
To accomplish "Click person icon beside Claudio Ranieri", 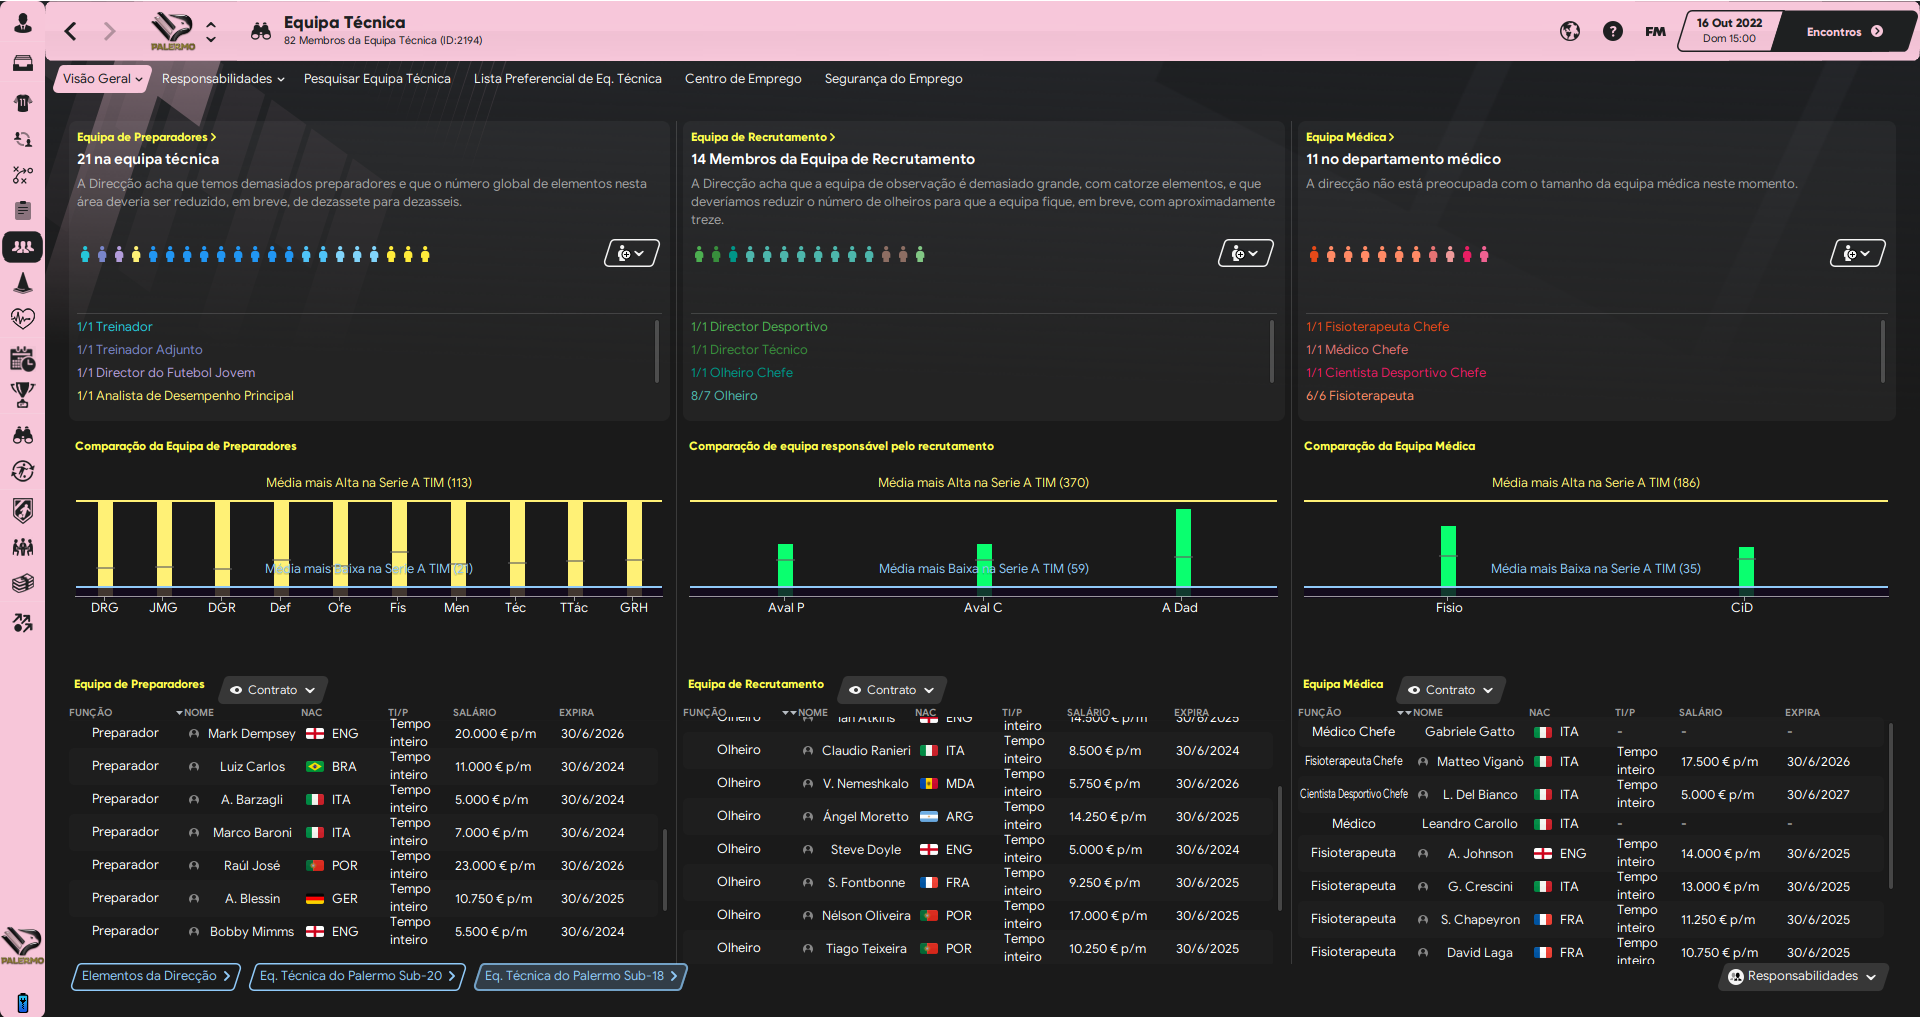I will pyautogui.click(x=808, y=751).
